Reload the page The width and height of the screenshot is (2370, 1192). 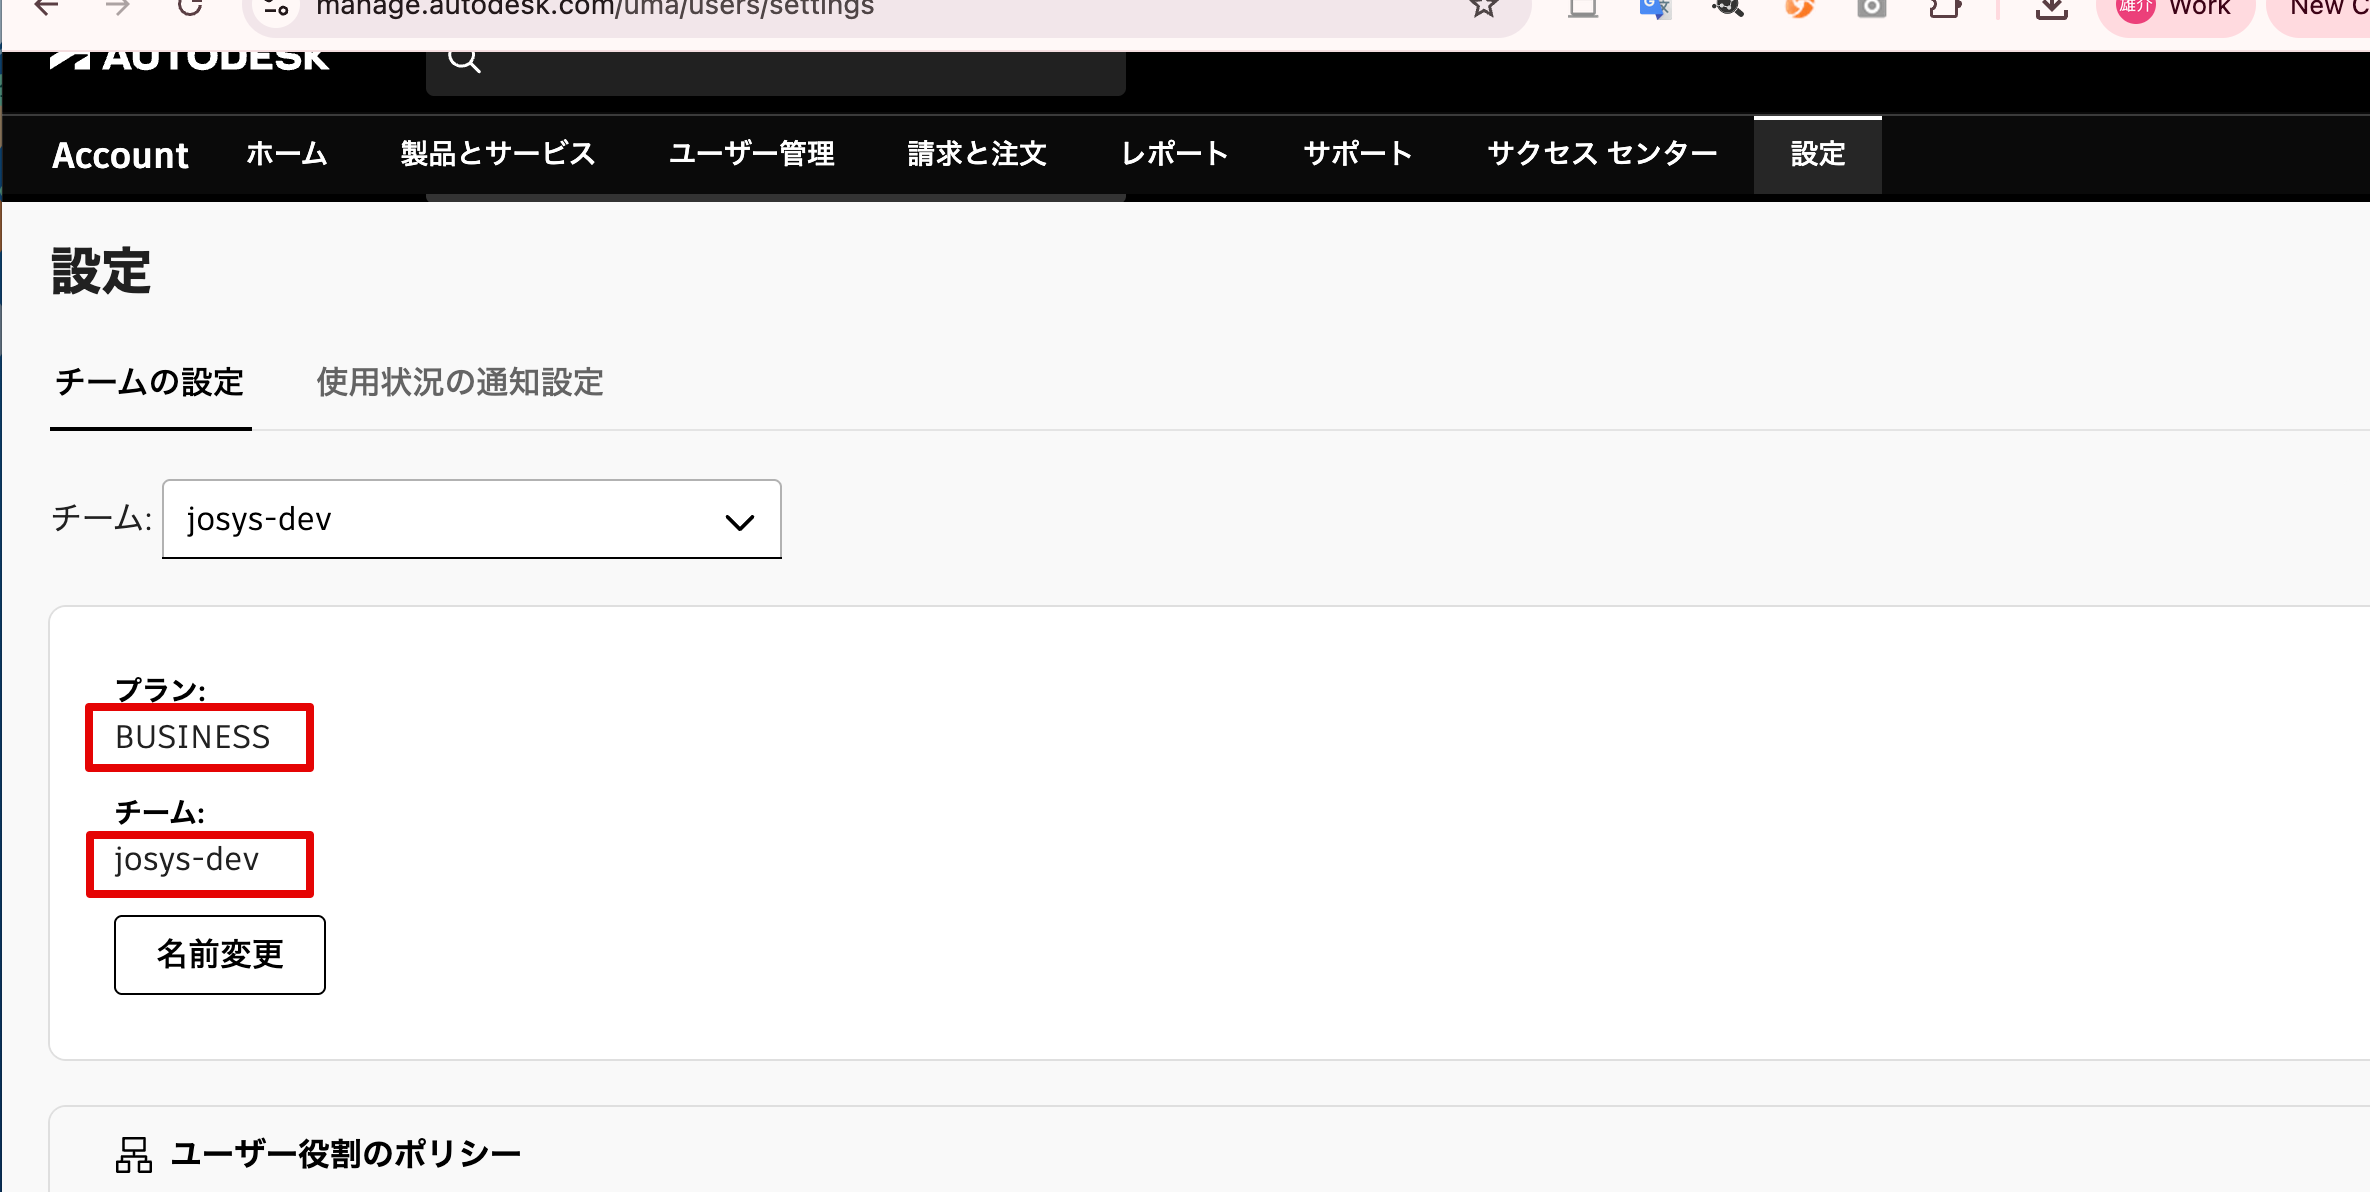click(190, 8)
